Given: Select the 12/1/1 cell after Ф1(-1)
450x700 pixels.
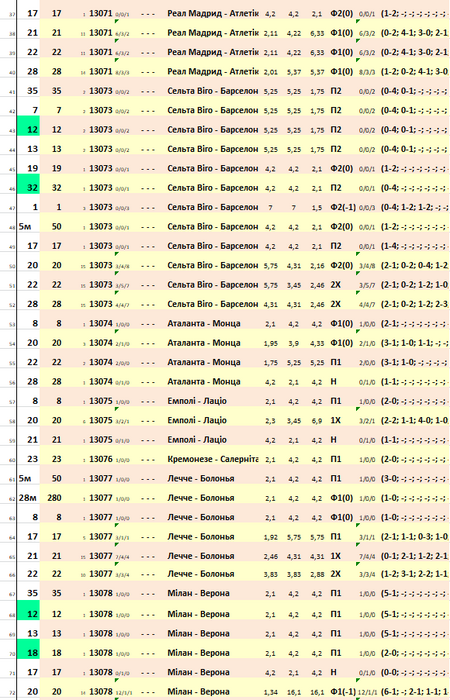Looking at the screenshot, I should [368, 692].
